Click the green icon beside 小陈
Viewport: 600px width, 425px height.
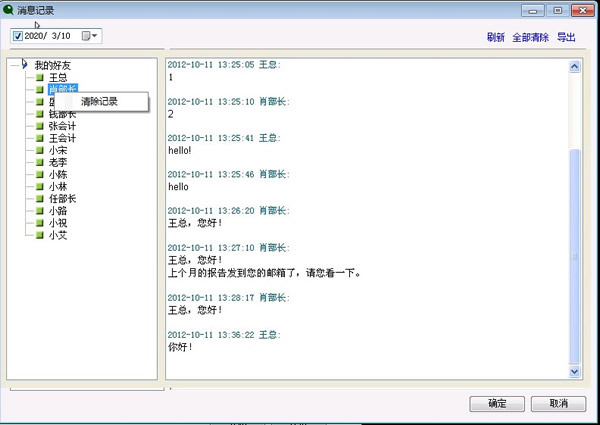(41, 174)
